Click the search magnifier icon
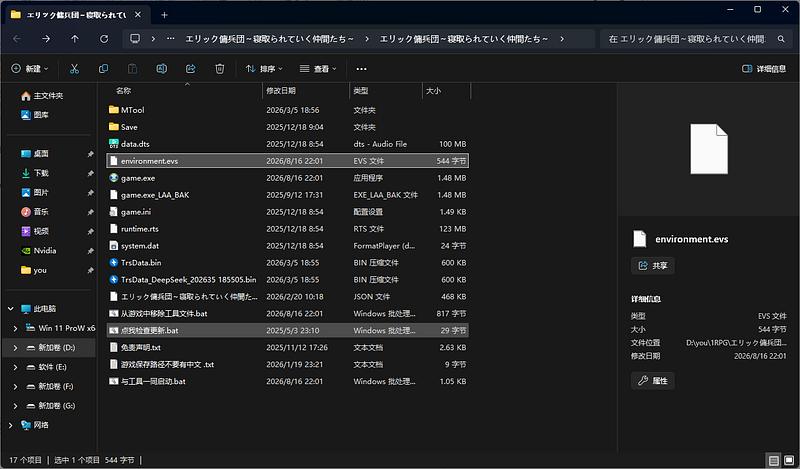 click(x=781, y=39)
